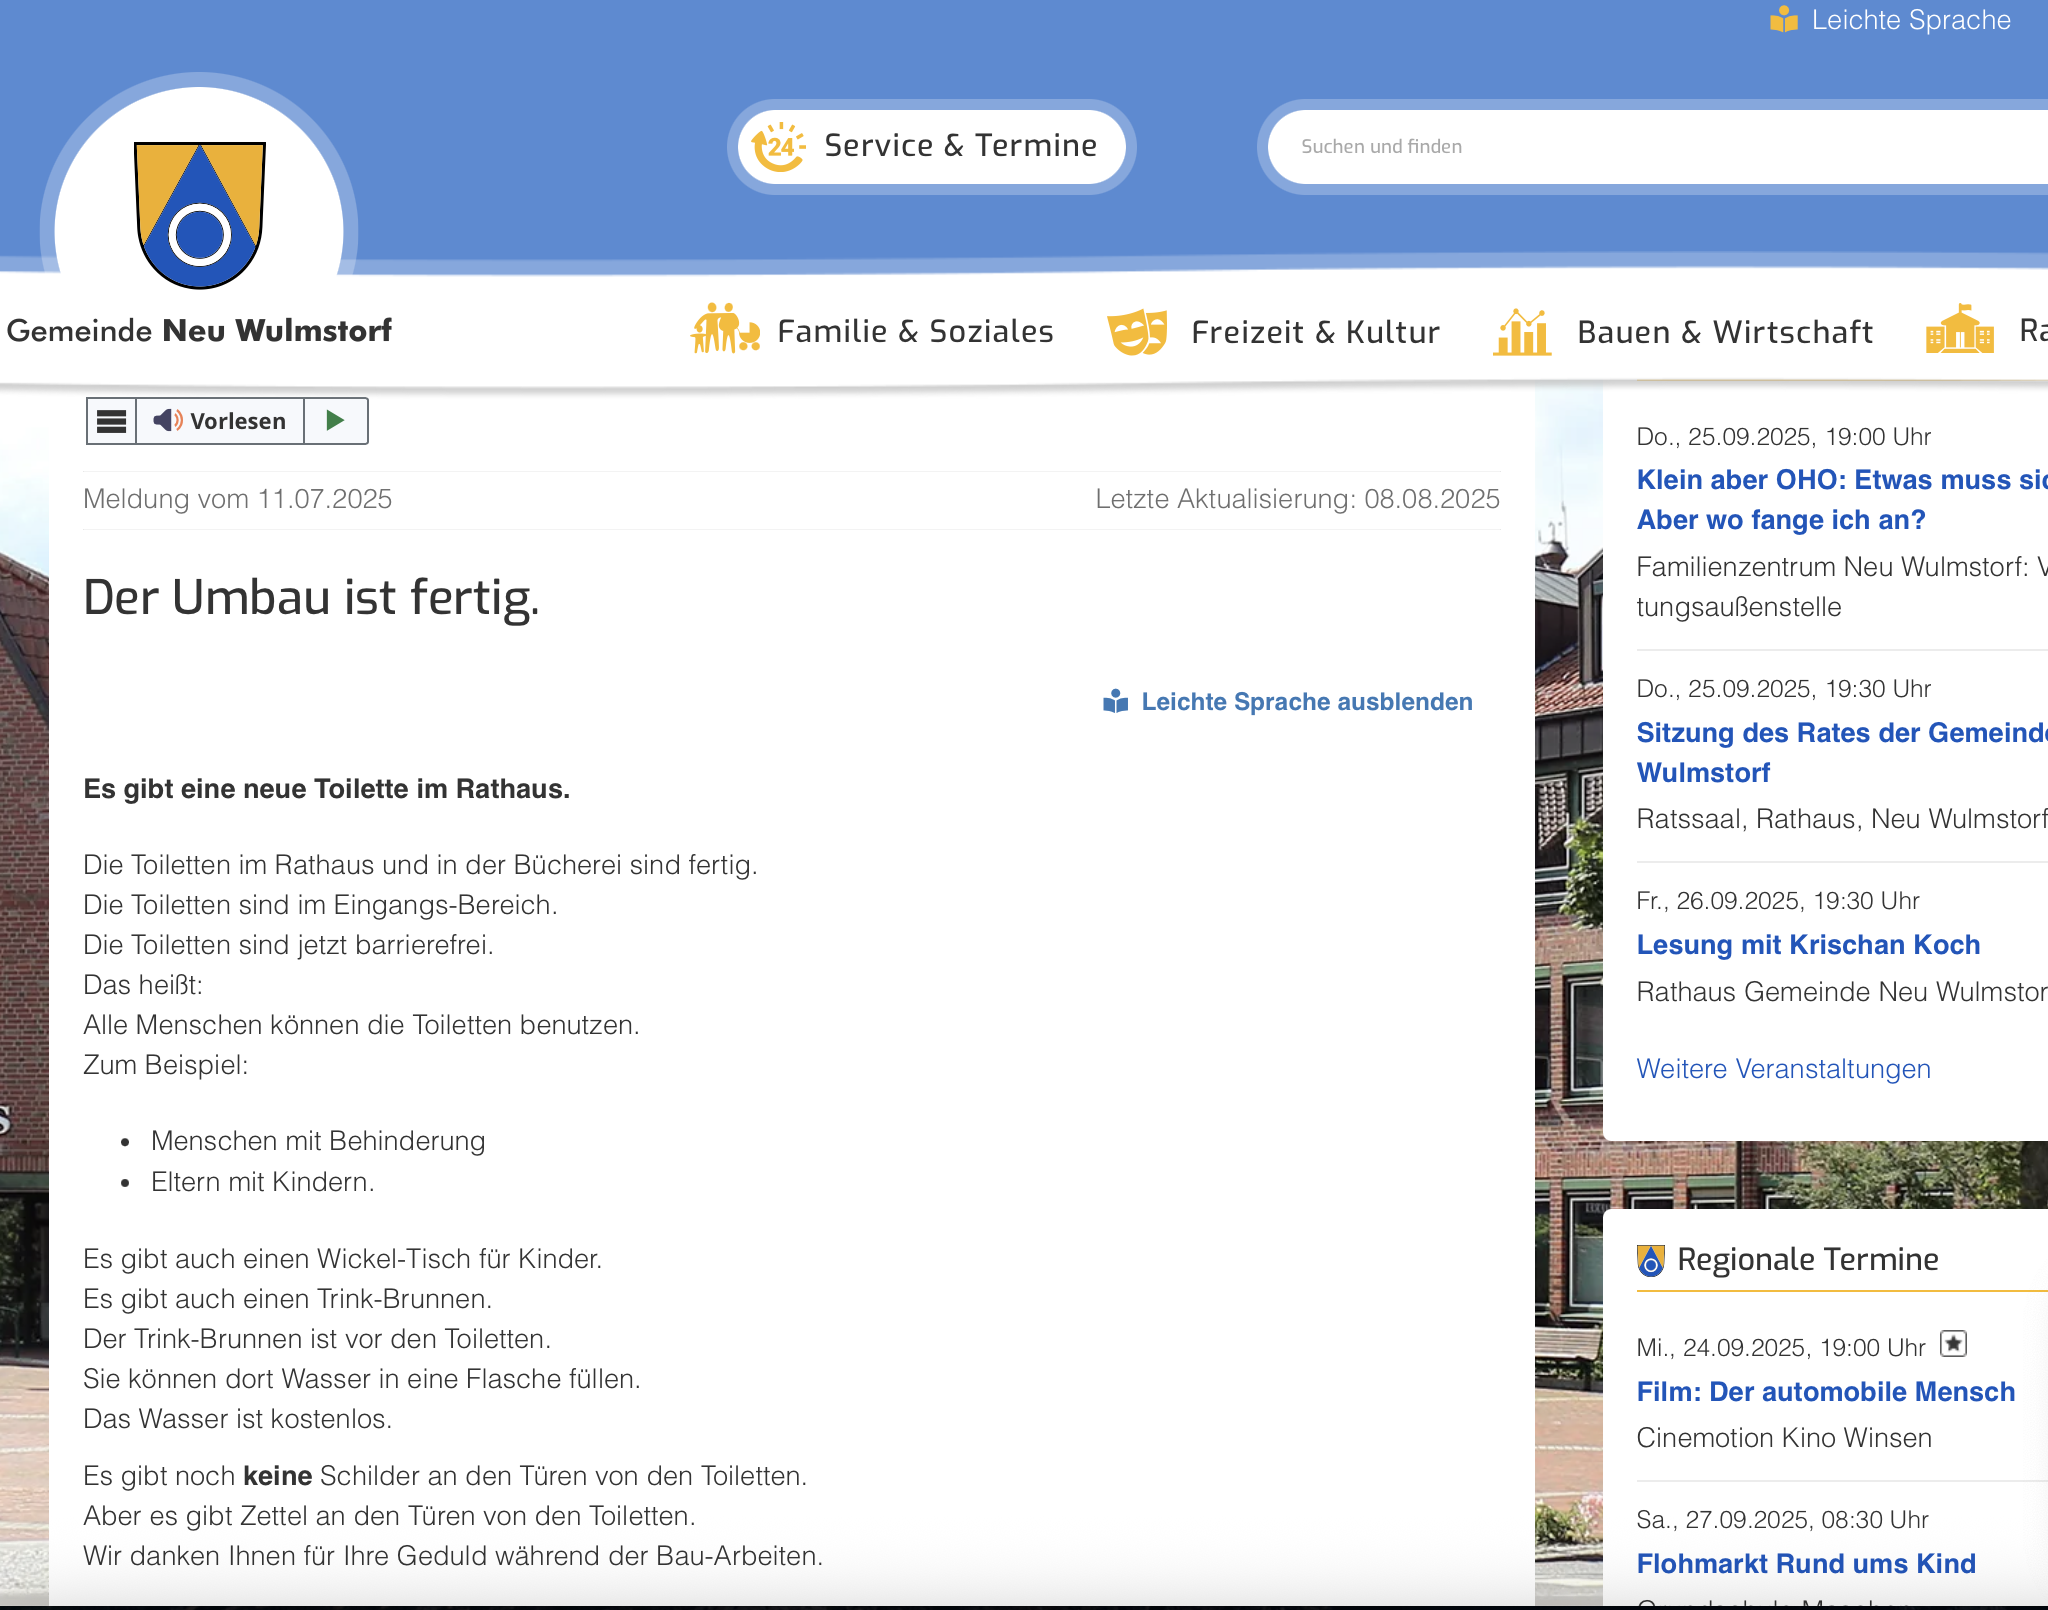
Task: Hide easy language via Leichte Sprache ausblenden
Action: pyautogui.click(x=1306, y=701)
